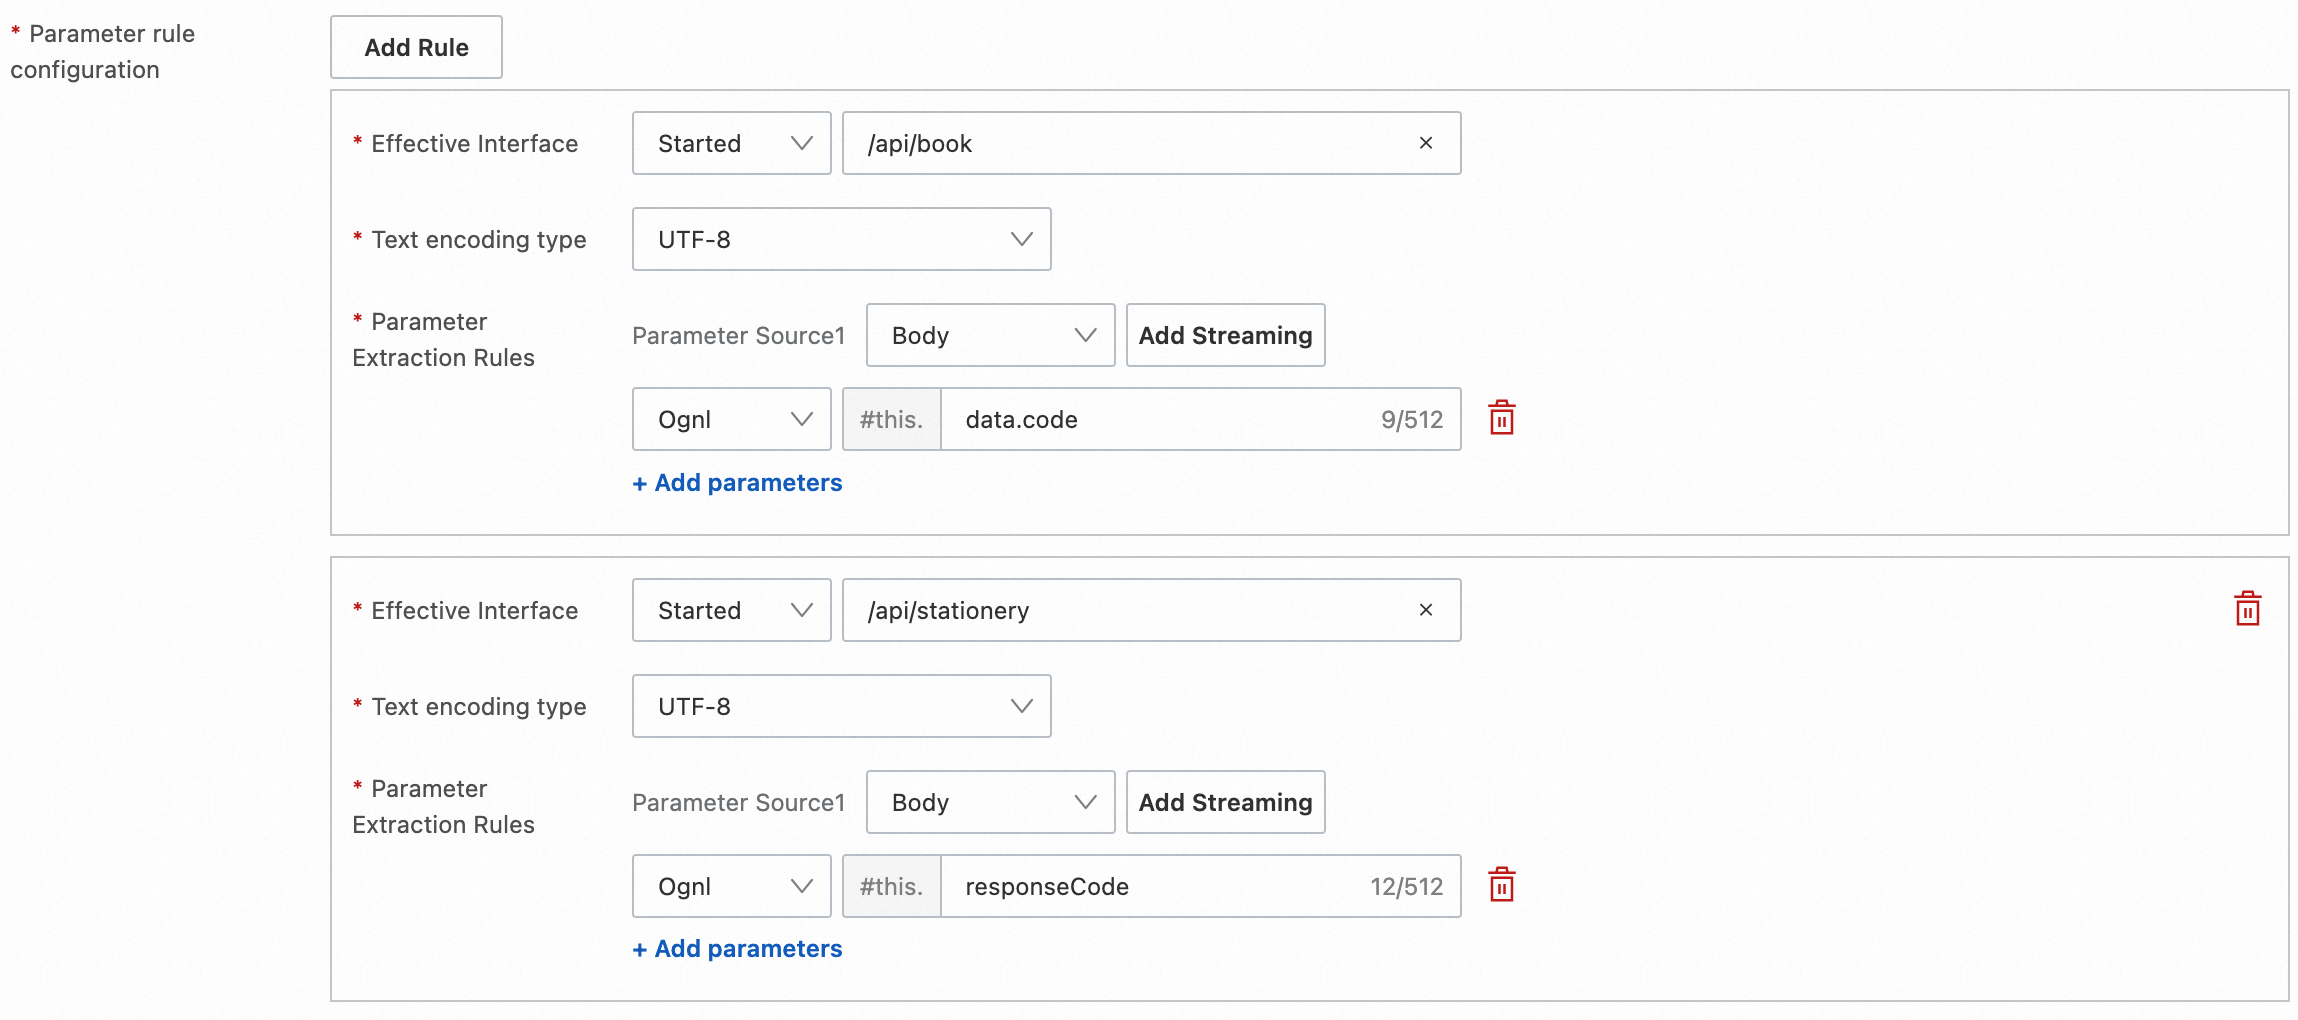Delete the responseCode parameter row
The image size is (2298, 1020).
point(1501,885)
